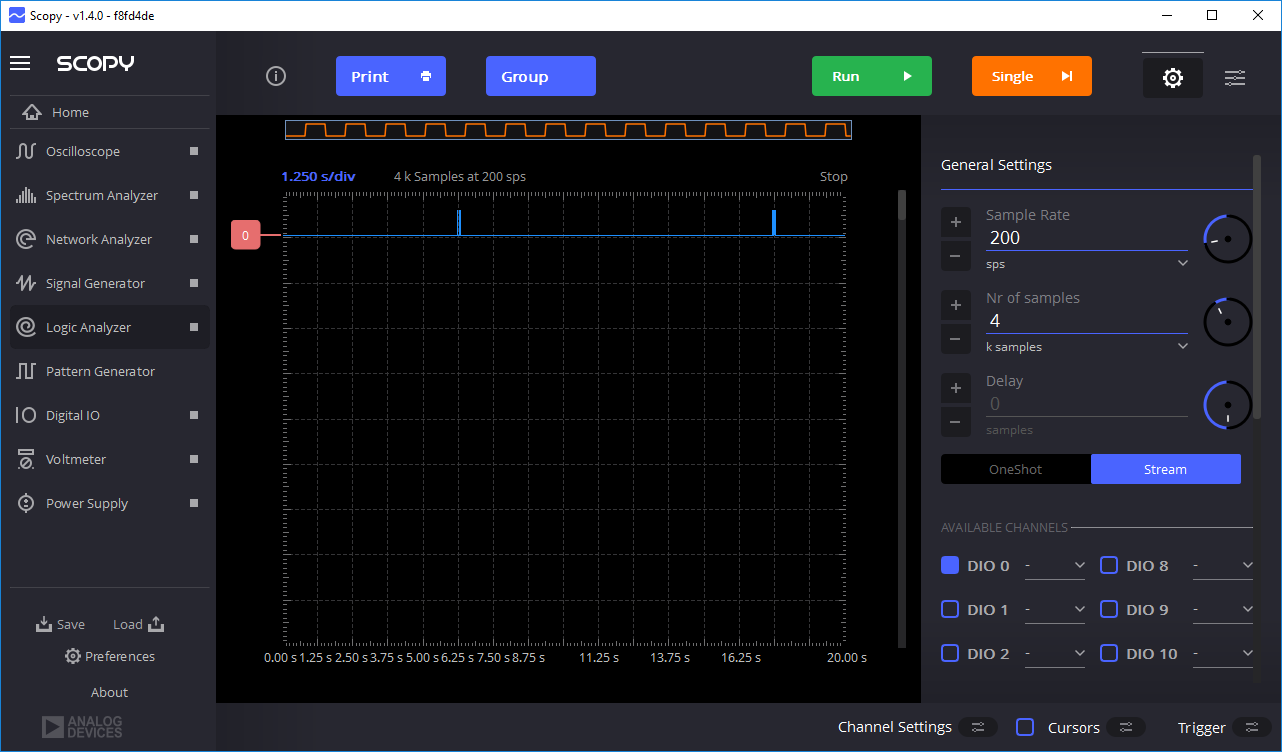Open the k samples unit dropdown

pyautogui.click(x=1087, y=346)
